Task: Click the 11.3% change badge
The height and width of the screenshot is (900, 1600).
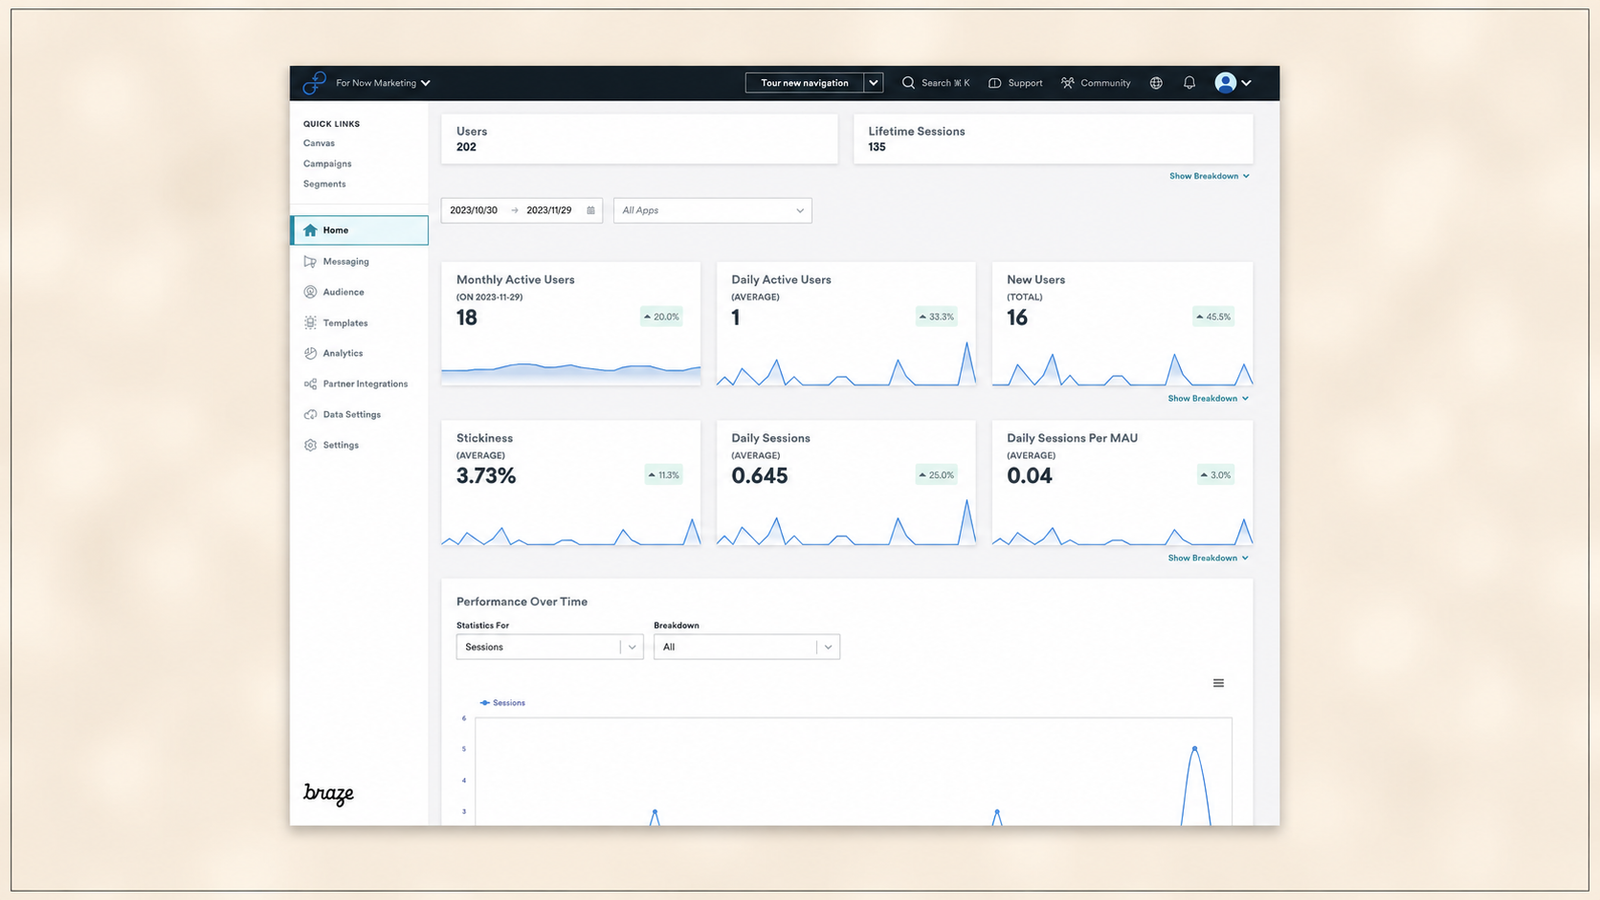Action: point(664,475)
